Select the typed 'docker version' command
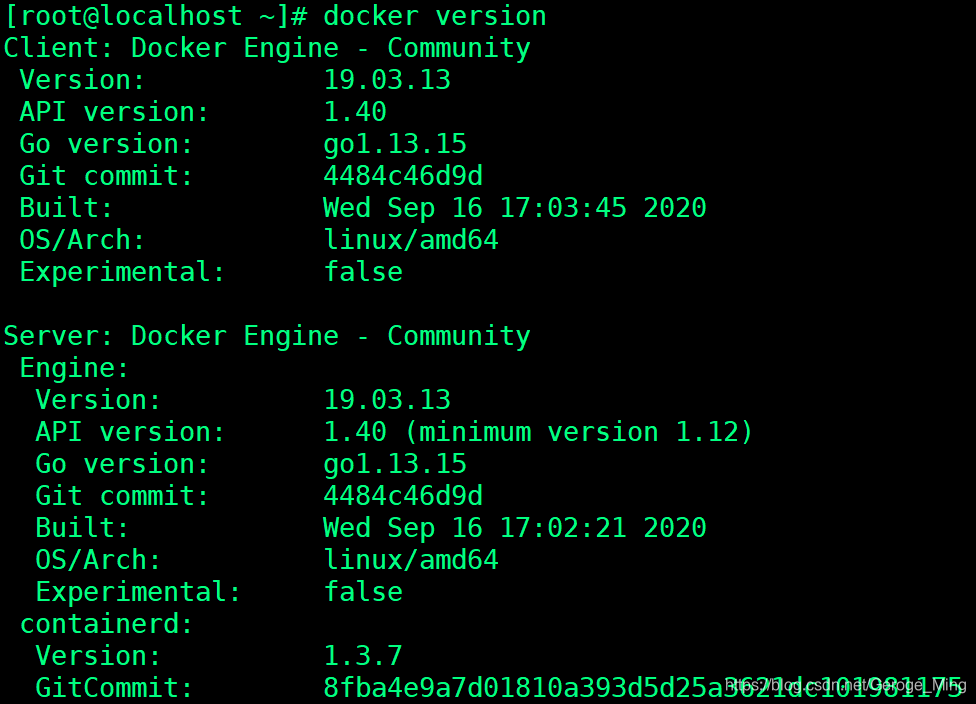This screenshot has width=976, height=704. point(434,16)
